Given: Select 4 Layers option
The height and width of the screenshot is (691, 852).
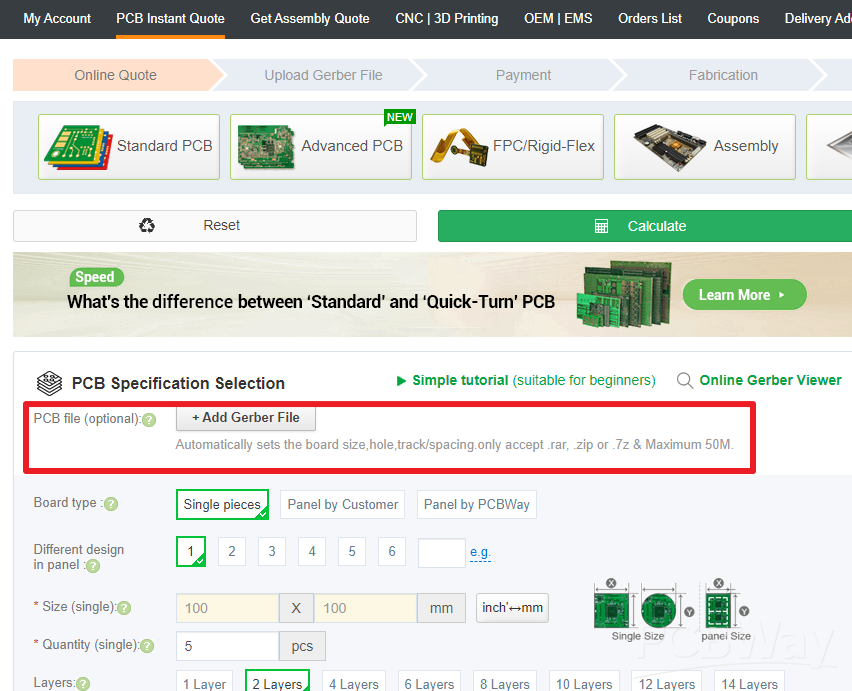Looking at the screenshot, I should [354, 683].
